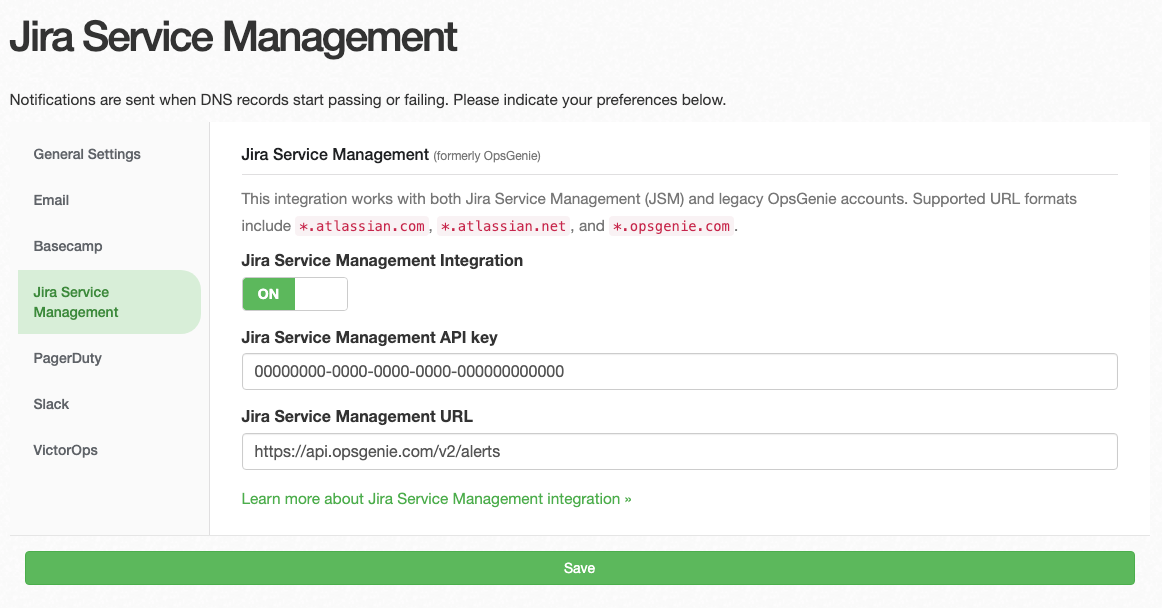Image resolution: width=1162 pixels, height=608 pixels.
Task: Click the ON label of the integration switch
Action: (268, 293)
